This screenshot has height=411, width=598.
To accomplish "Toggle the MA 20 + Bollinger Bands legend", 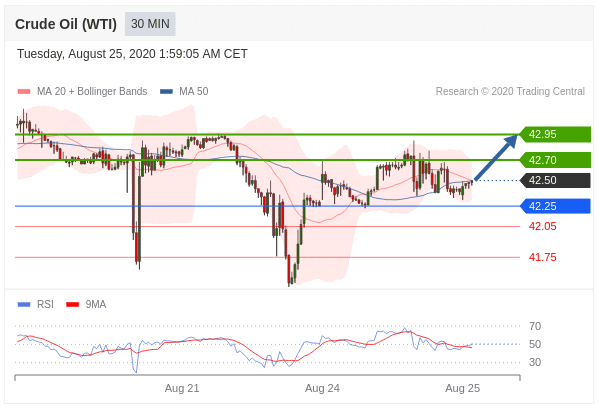I will [x=92, y=92].
